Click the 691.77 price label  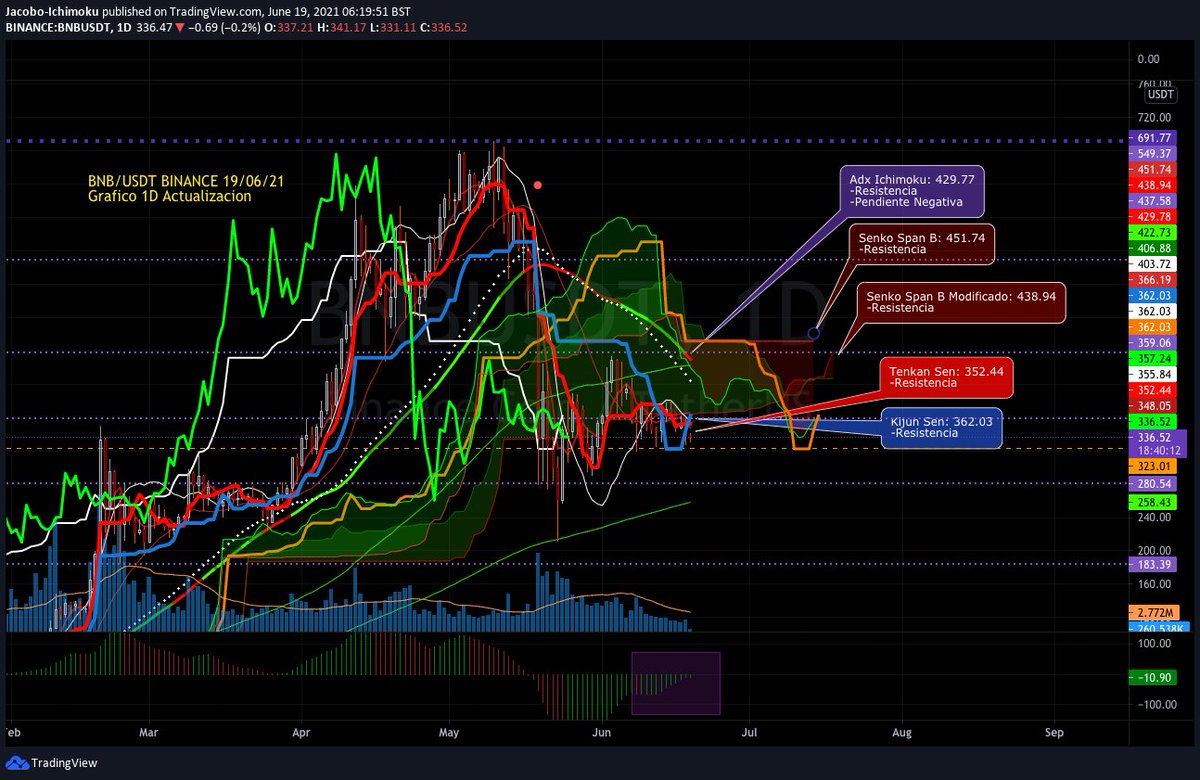point(1155,138)
